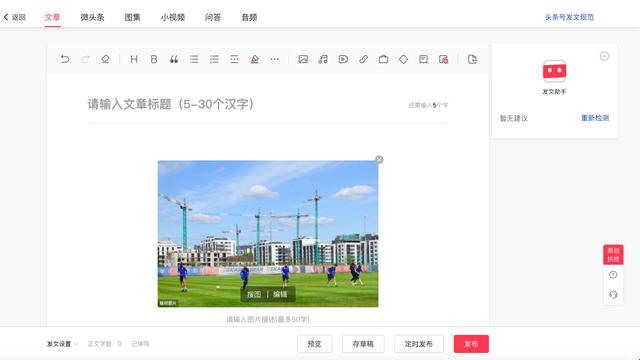Viewport: 640px width, 360px height.
Task: Open the 小视频 tab
Action: point(173,17)
